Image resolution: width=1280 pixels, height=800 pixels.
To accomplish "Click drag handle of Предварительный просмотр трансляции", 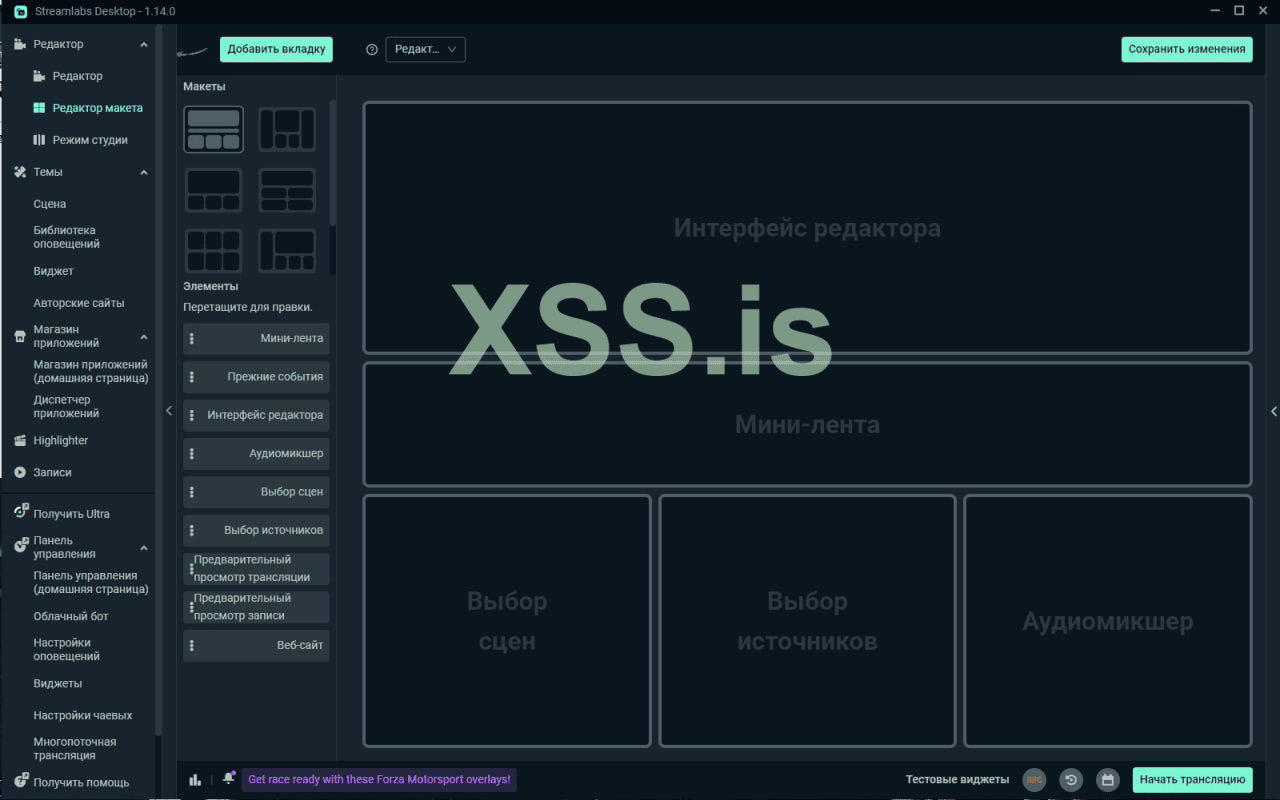I will click(192, 569).
